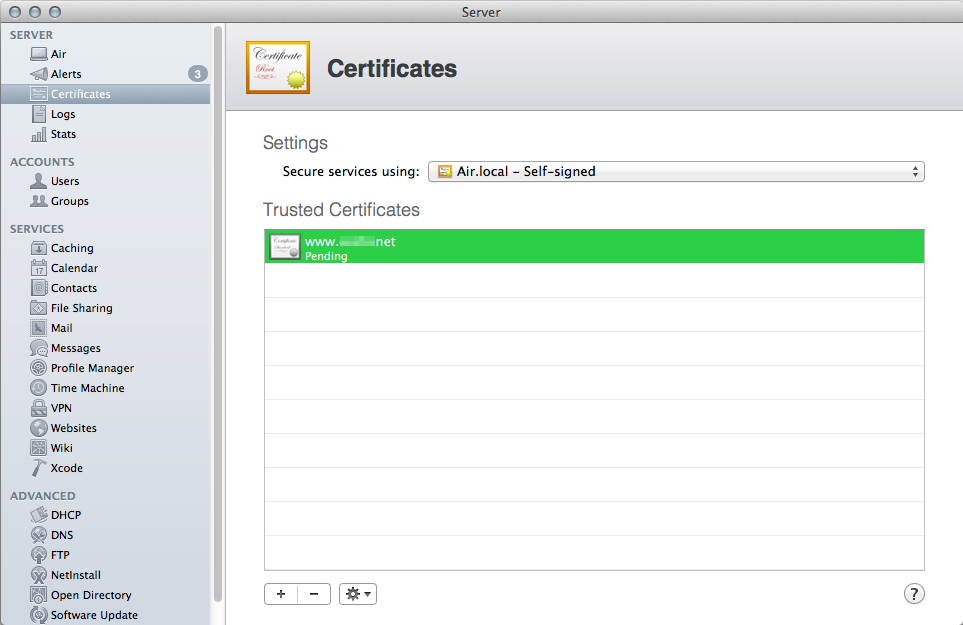Open DNS in the Advanced section

click(62, 535)
